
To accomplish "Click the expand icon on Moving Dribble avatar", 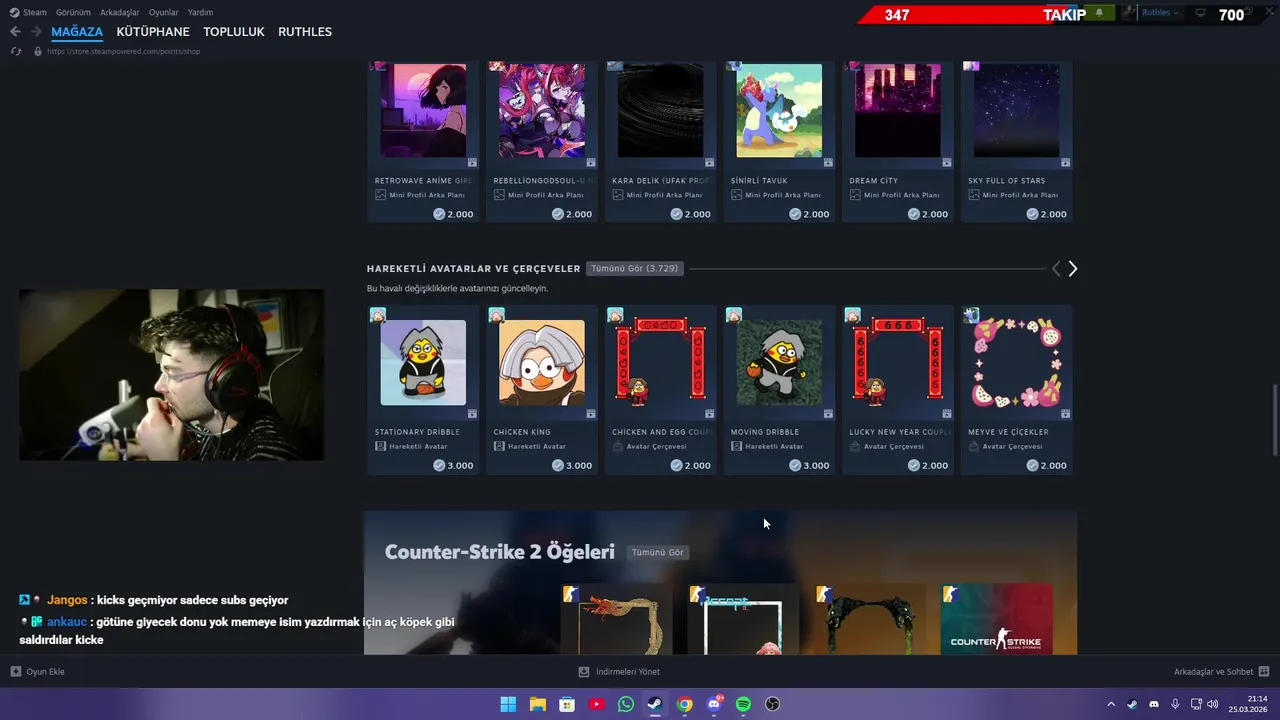I will [828, 413].
